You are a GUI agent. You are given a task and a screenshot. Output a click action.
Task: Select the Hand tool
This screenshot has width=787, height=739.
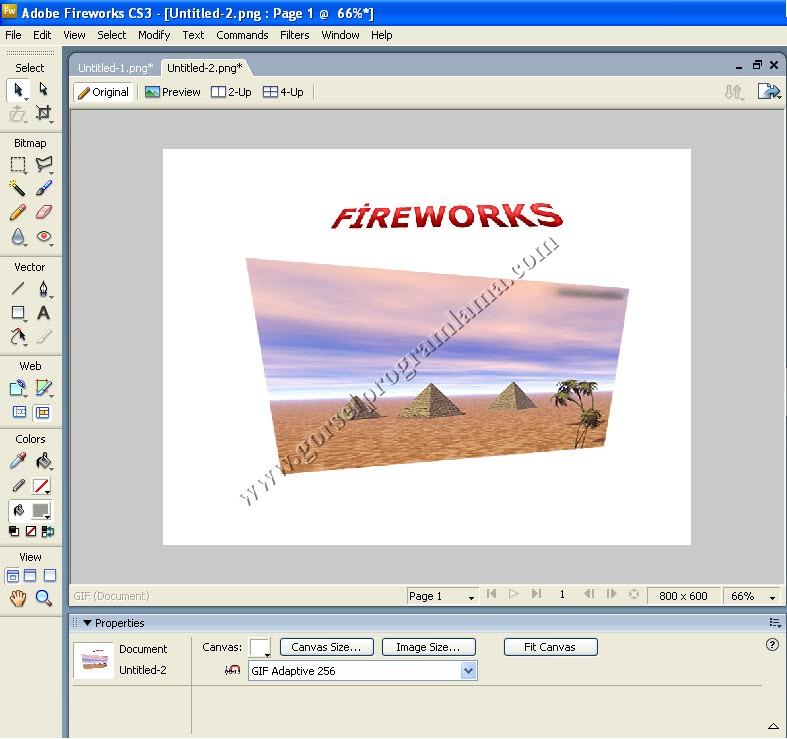(17, 598)
